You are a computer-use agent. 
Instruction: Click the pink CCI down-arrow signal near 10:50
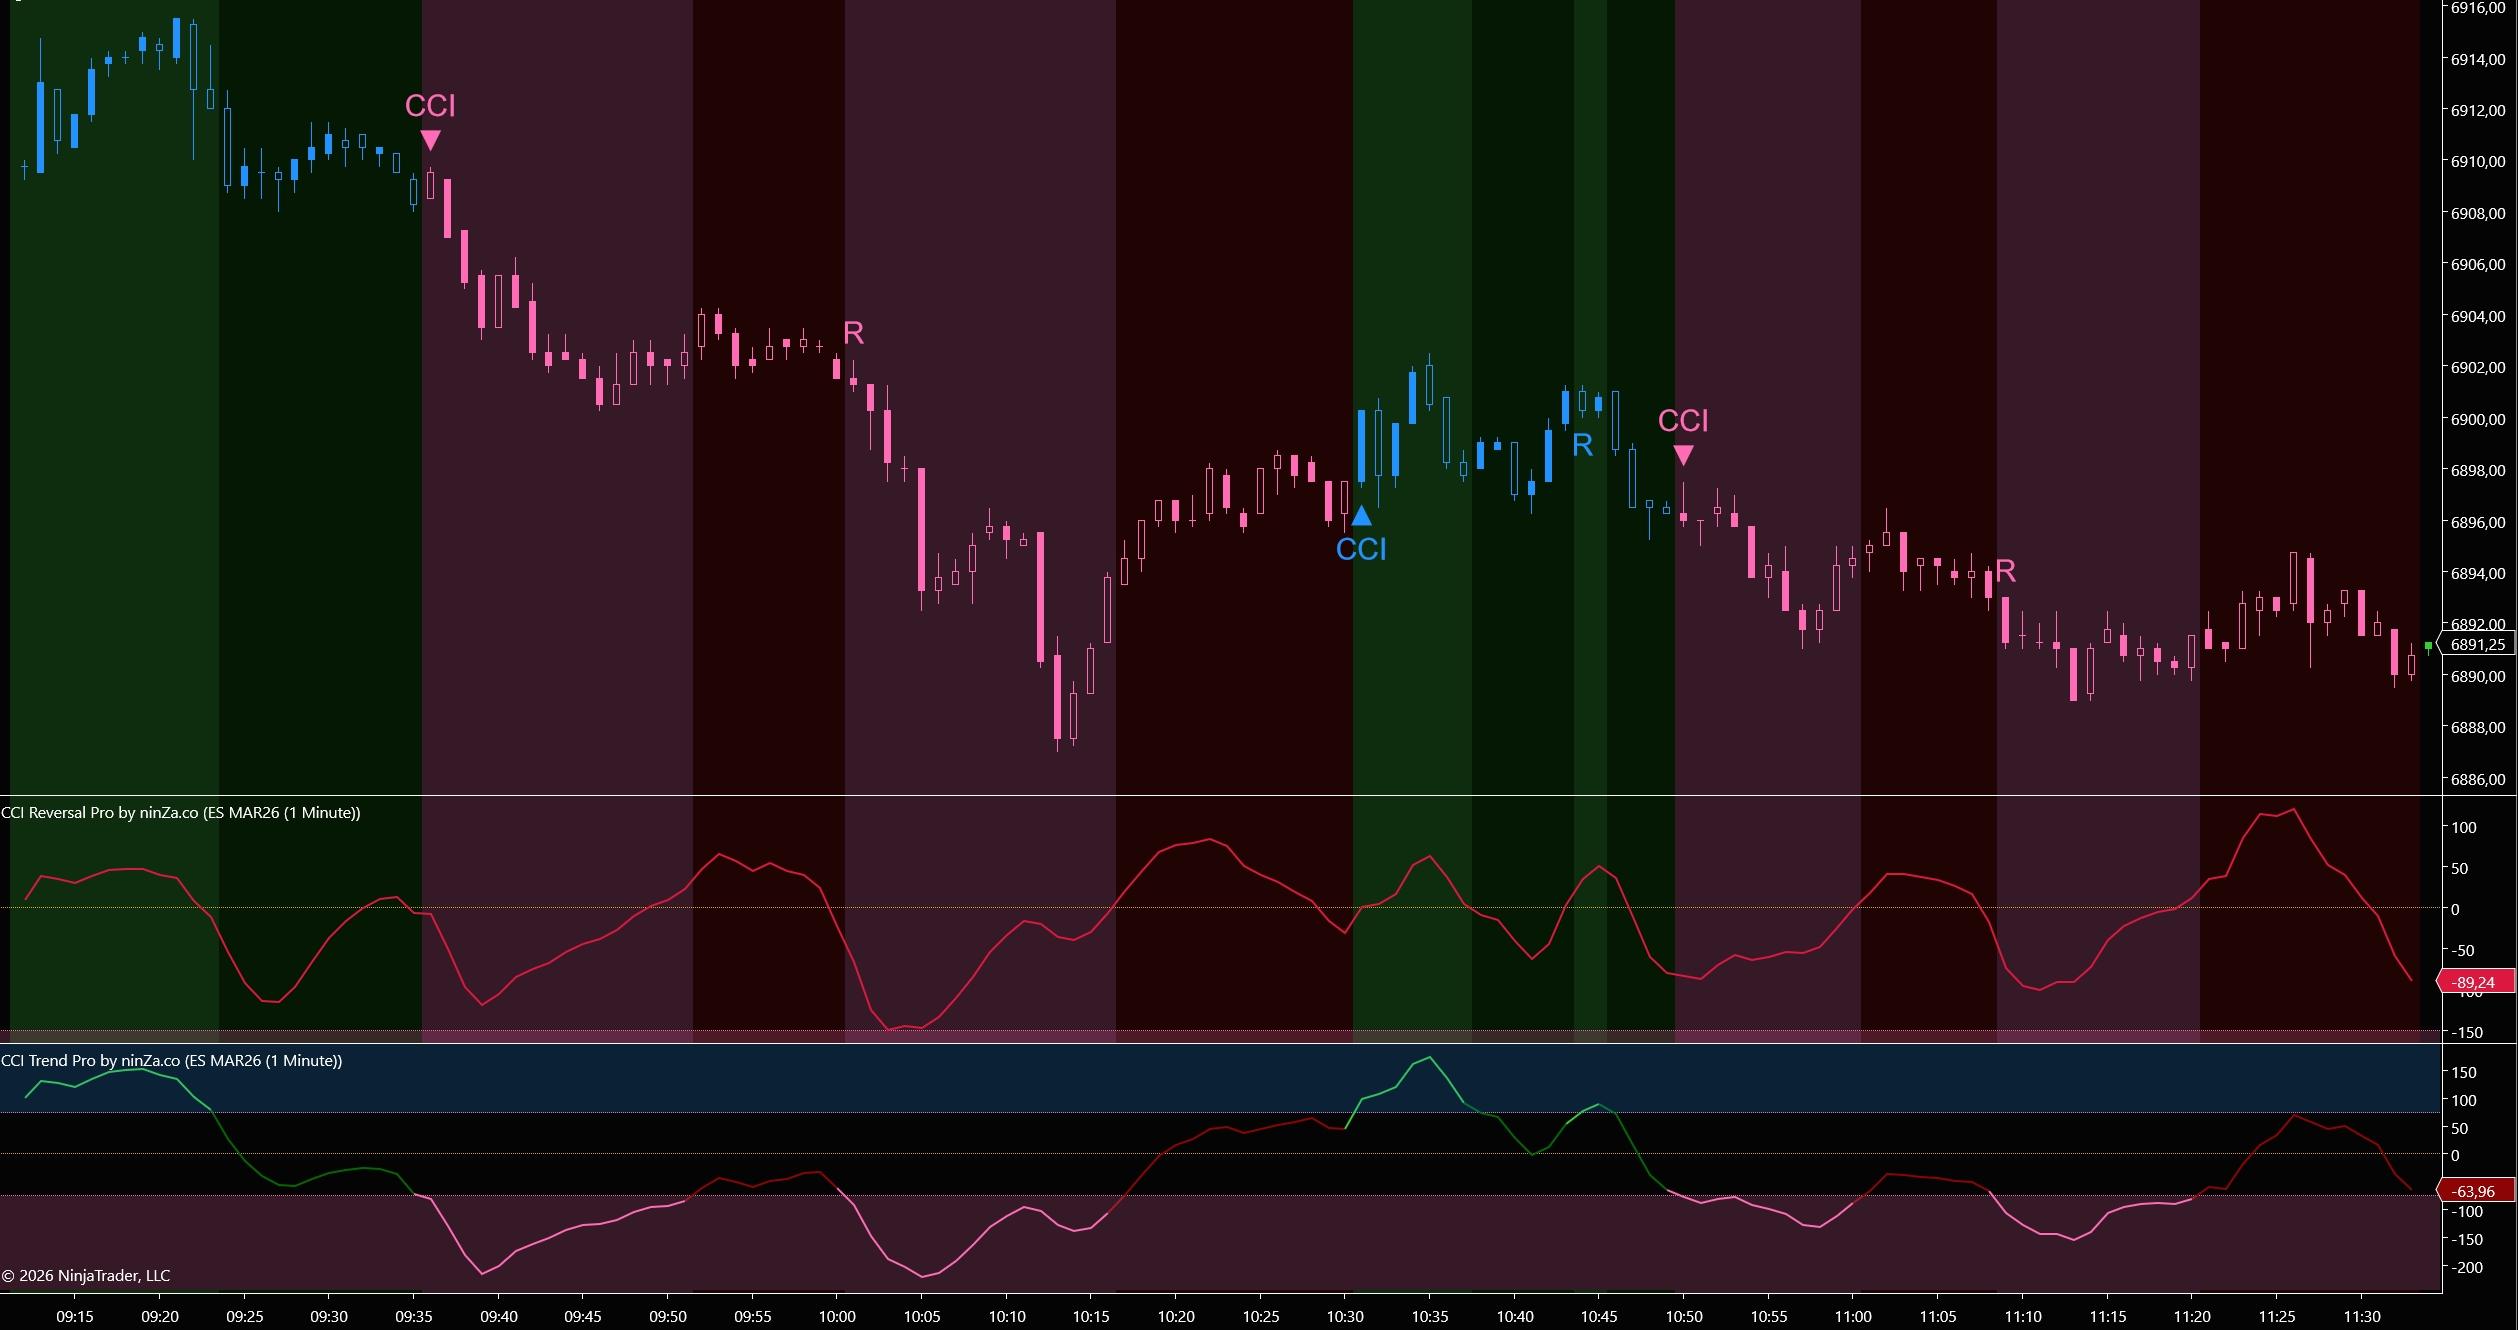1683,455
